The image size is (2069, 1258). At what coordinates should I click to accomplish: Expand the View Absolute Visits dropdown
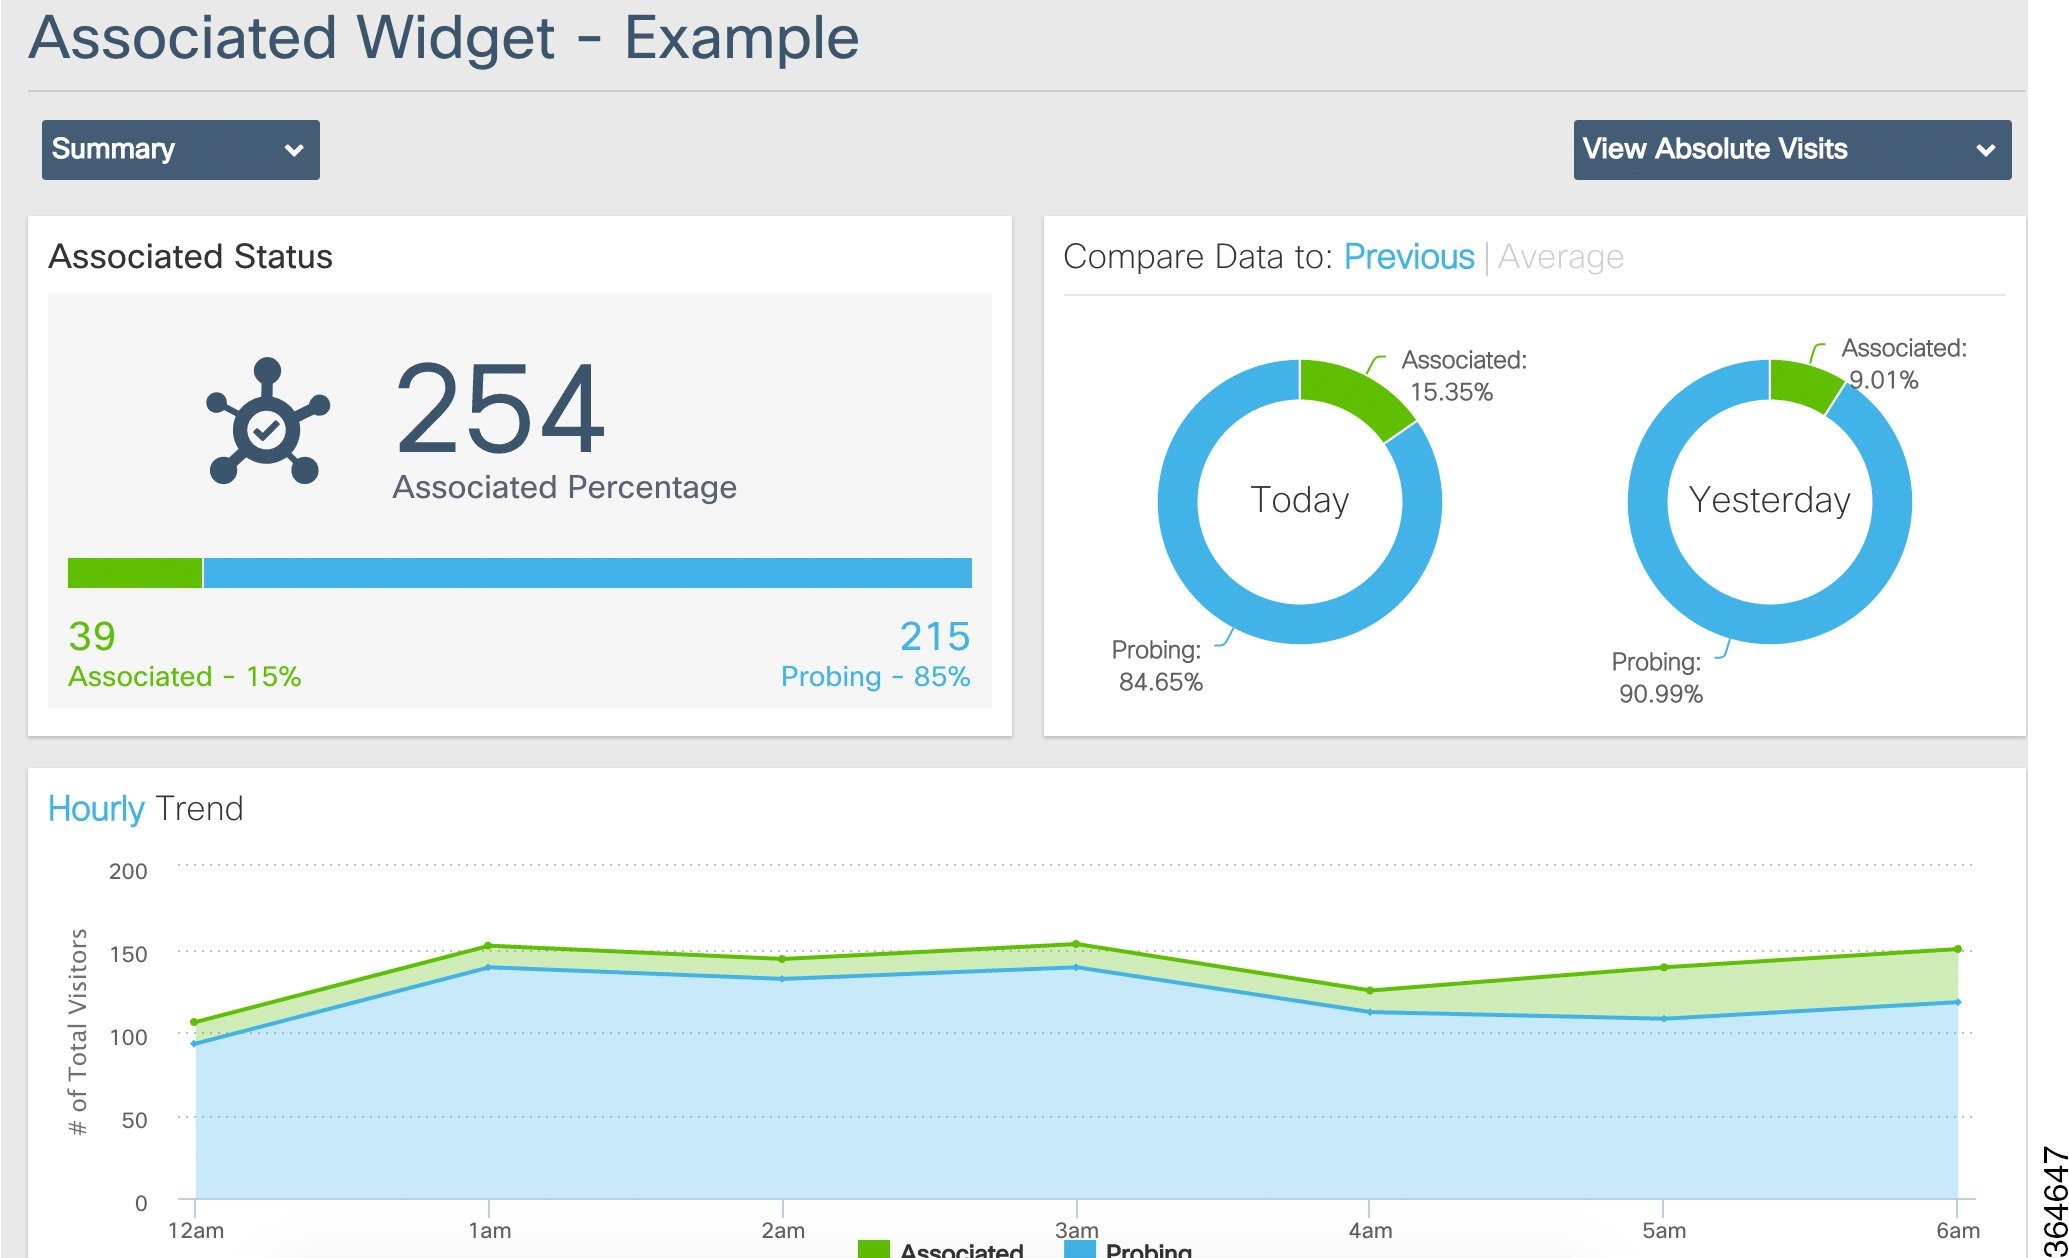[1791, 150]
